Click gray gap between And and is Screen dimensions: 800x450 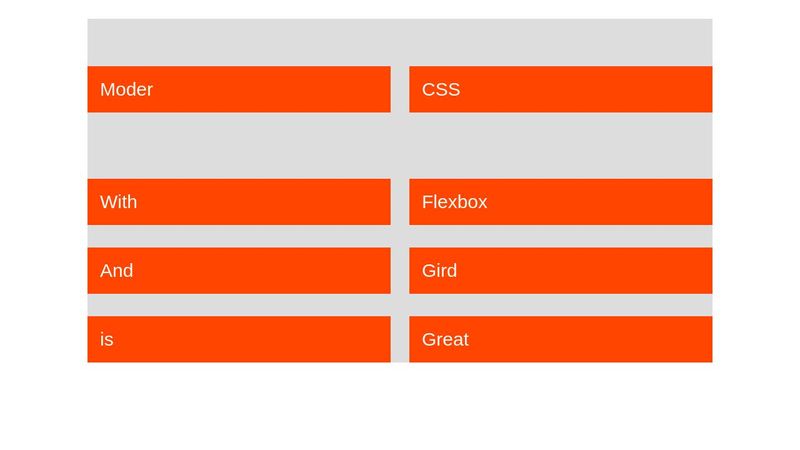[239, 305]
